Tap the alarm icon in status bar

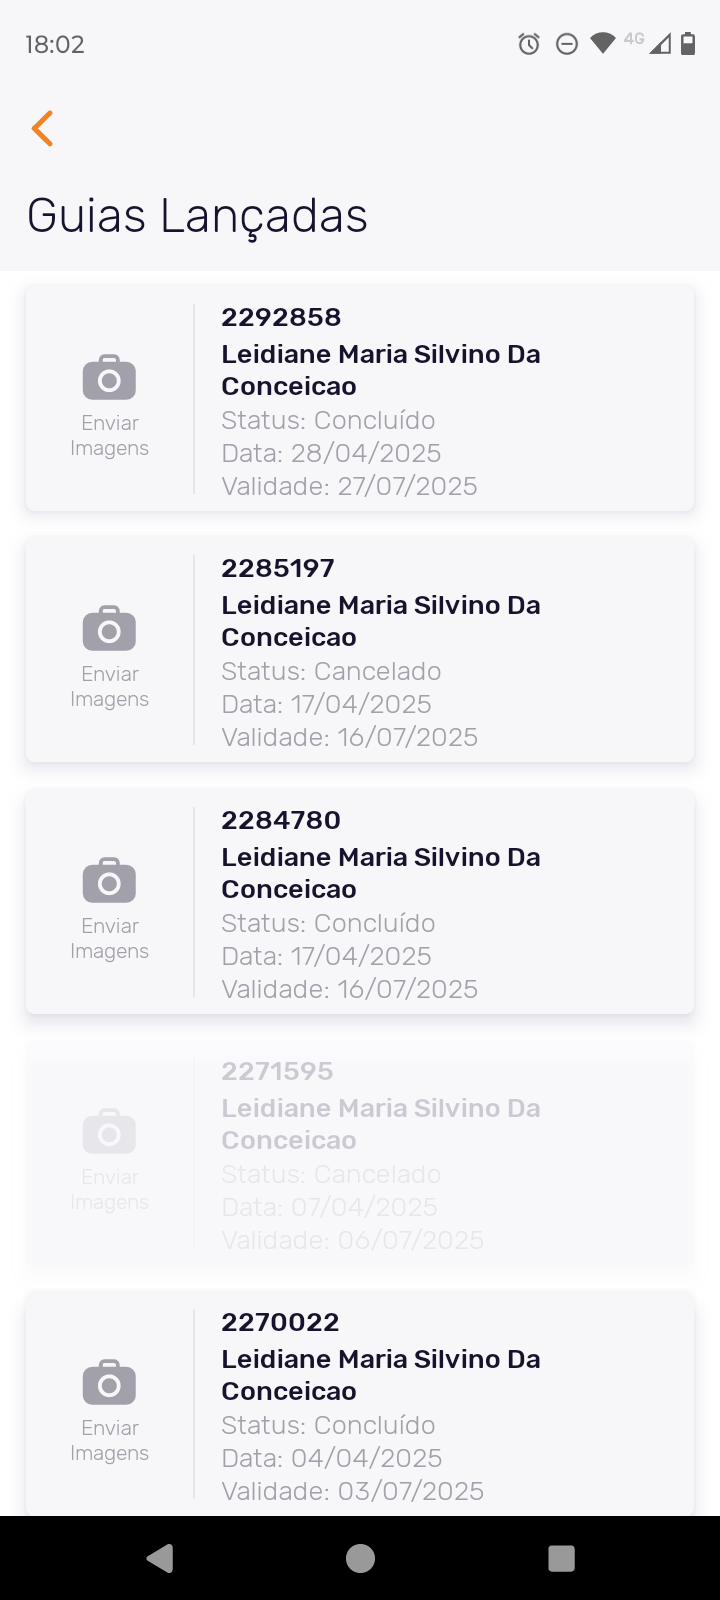click(x=529, y=44)
